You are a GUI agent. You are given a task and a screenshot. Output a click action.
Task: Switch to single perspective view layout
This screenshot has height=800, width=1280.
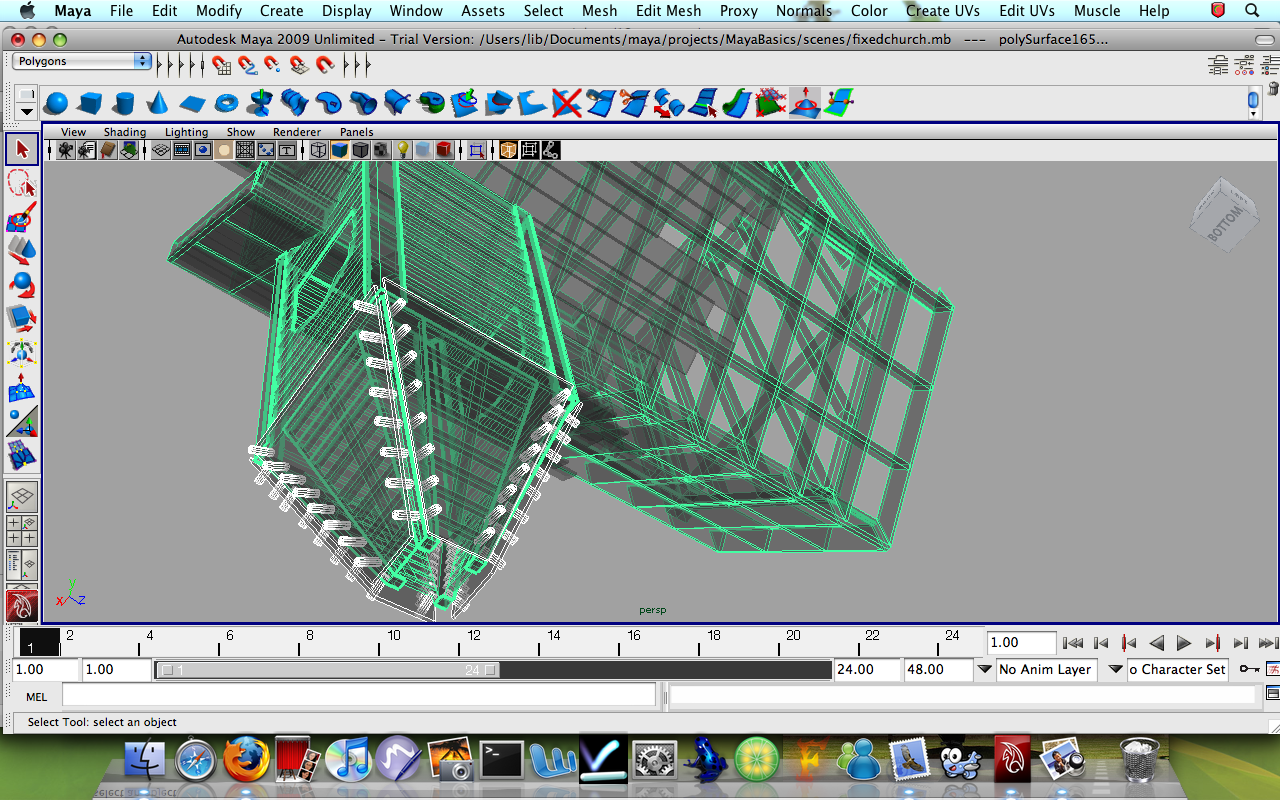22,497
